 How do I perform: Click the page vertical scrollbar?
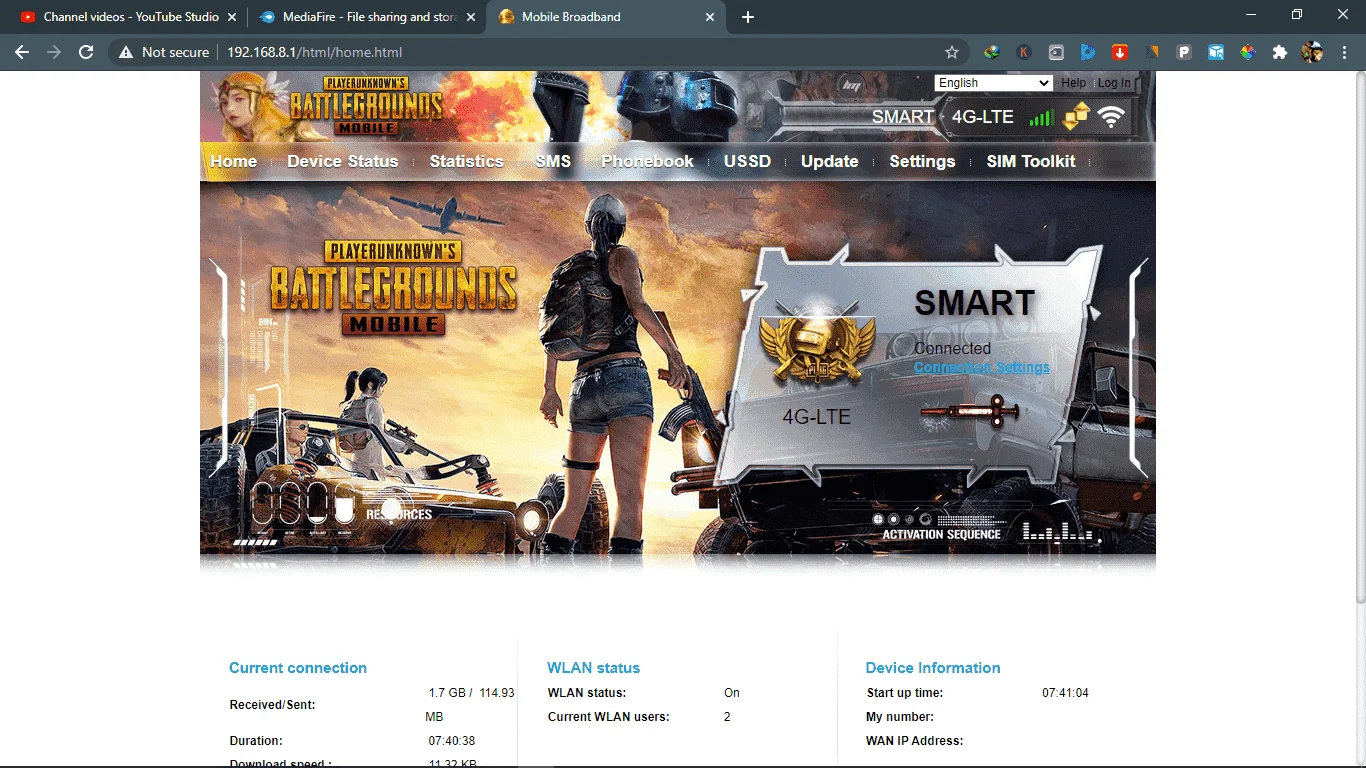(1359, 336)
